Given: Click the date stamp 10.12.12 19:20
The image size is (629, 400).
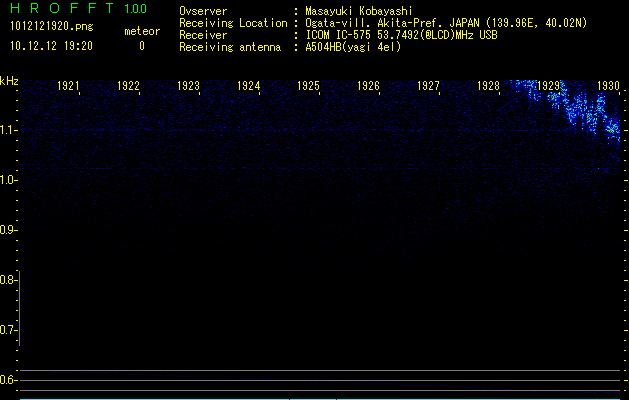Looking at the screenshot, I should click(51, 46).
